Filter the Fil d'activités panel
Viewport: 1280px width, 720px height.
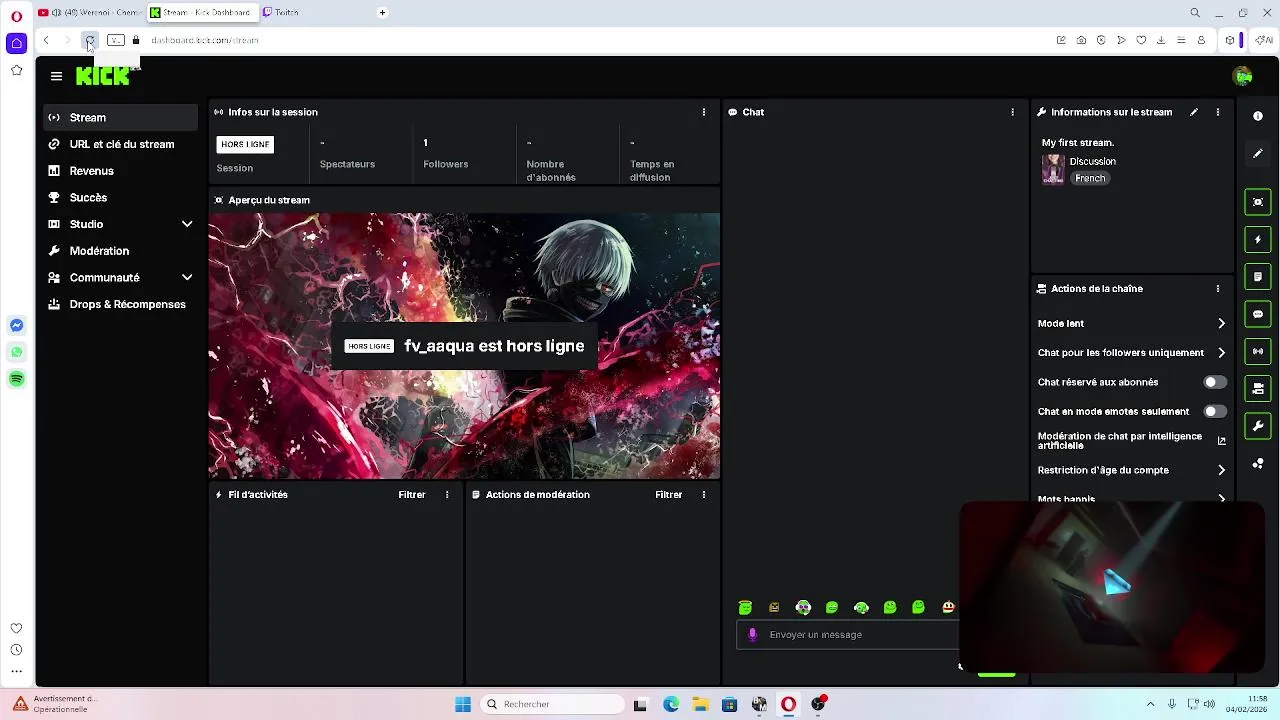click(412, 494)
